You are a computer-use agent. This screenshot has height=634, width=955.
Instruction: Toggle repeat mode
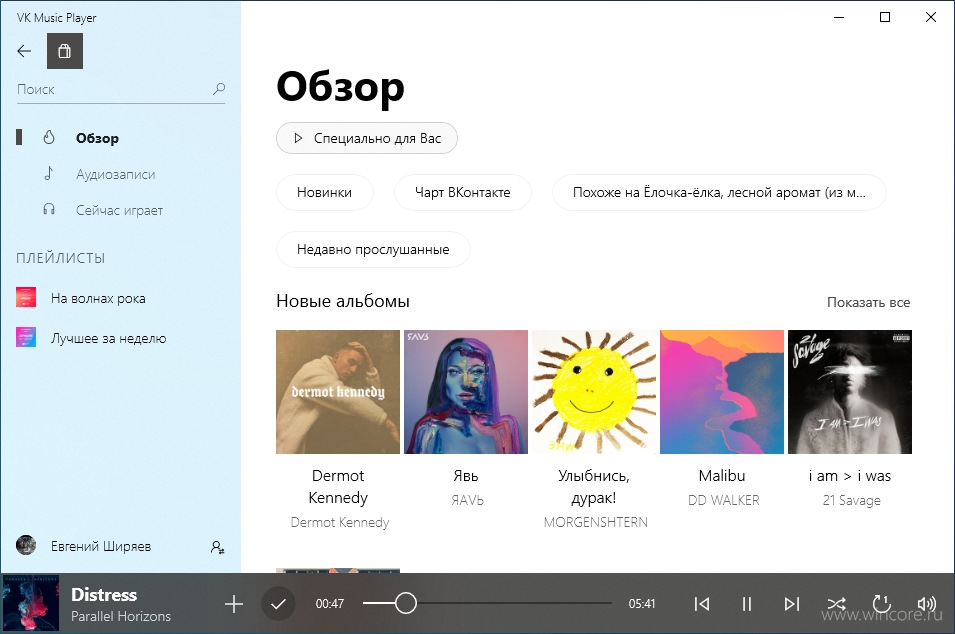click(x=881, y=604)
